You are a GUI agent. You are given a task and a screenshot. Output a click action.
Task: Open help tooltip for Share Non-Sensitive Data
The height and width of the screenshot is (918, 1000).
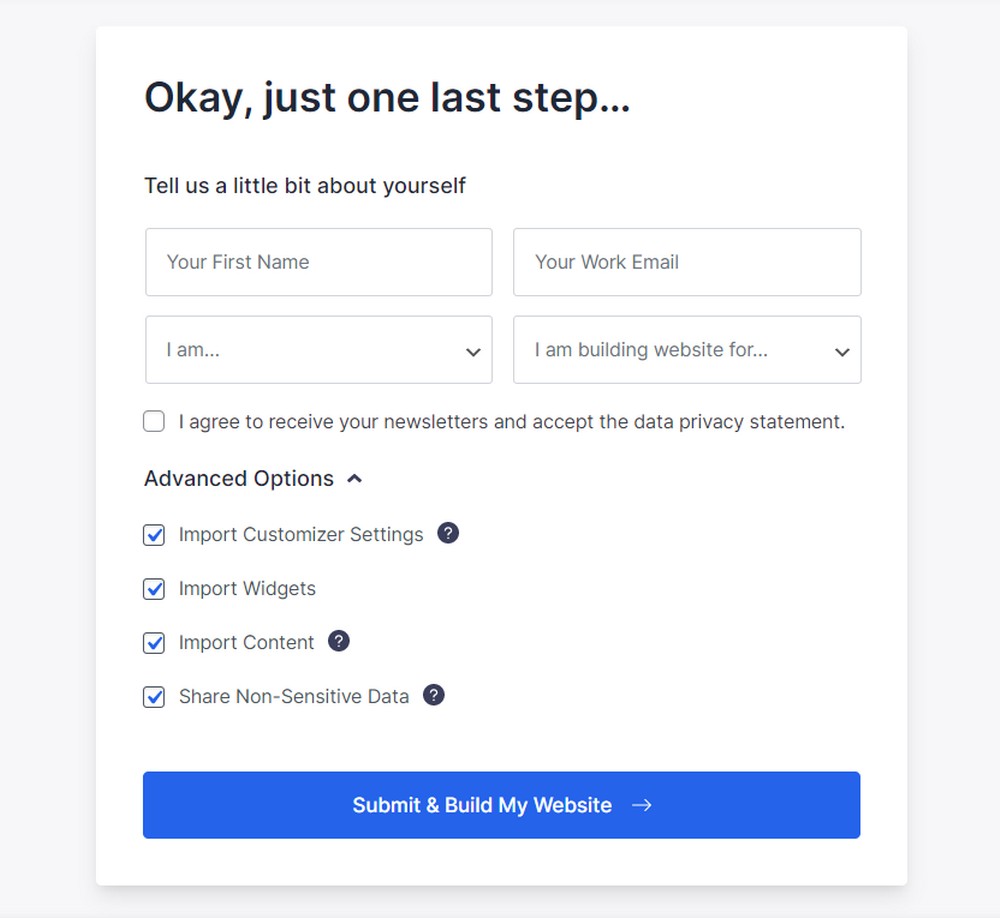pyautogui.click(x=434, y=695)
